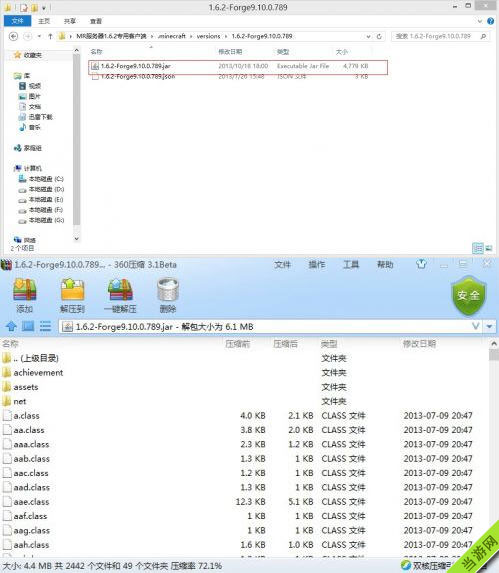Go up one level in 360压缩
This screenshot has width=499, height=573.
[x=11, y=326]
